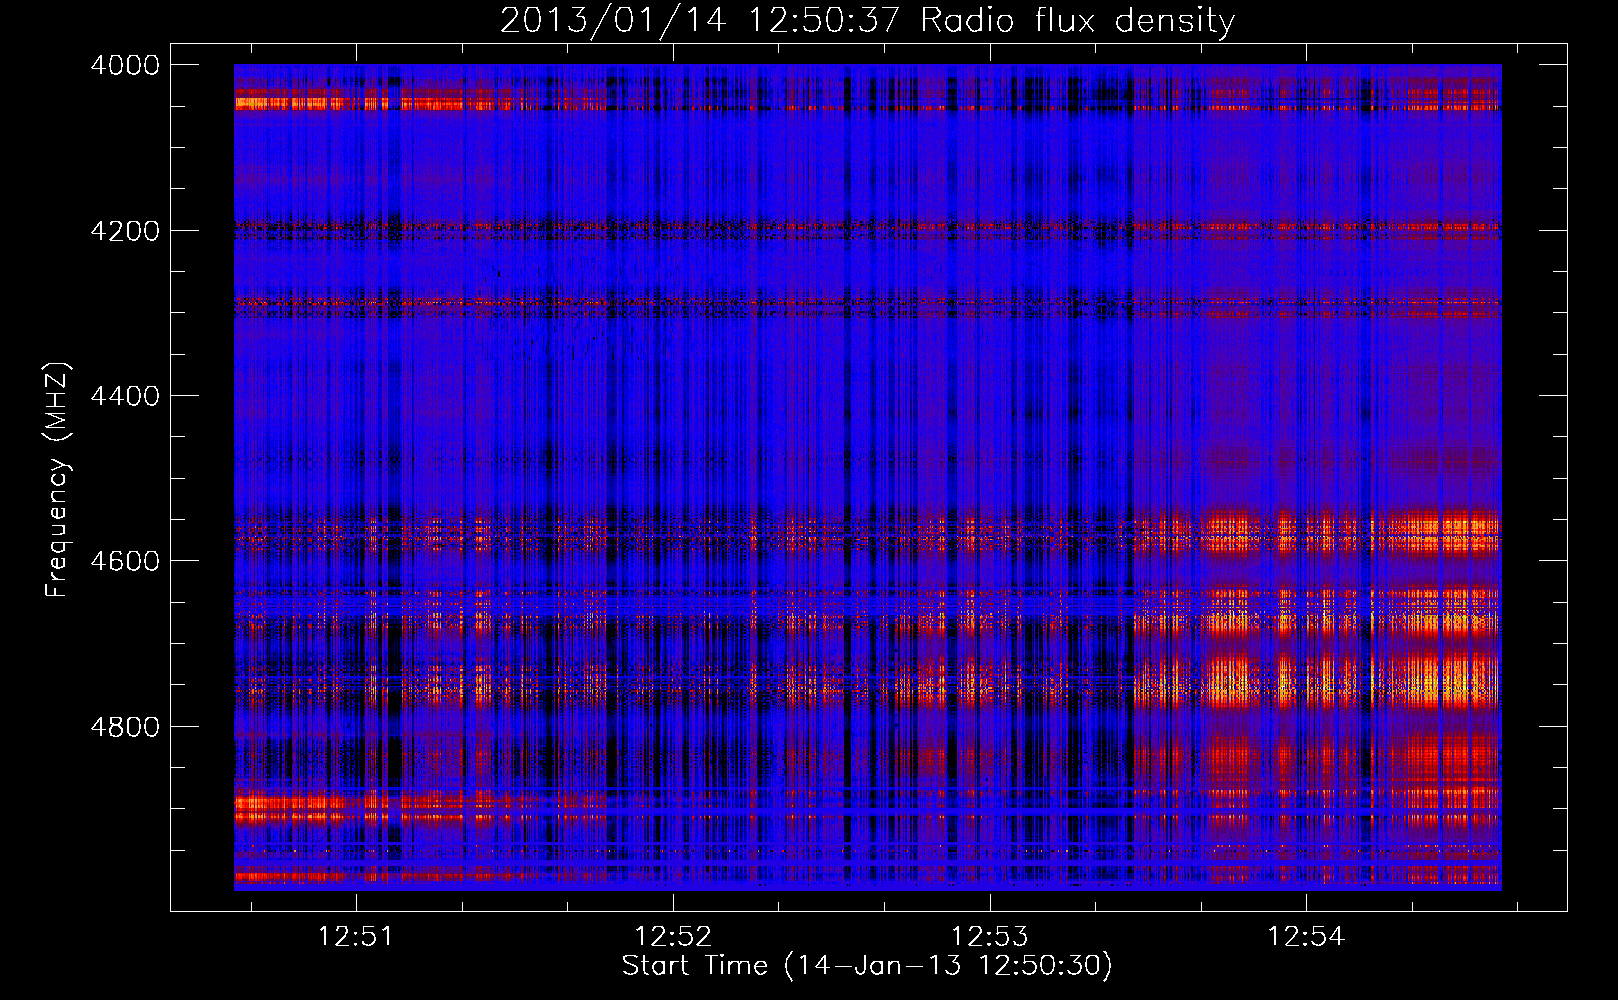Click the 4200 frequency tick label
This screenshot has height=1000, width=1618.
tap(124, 231)
